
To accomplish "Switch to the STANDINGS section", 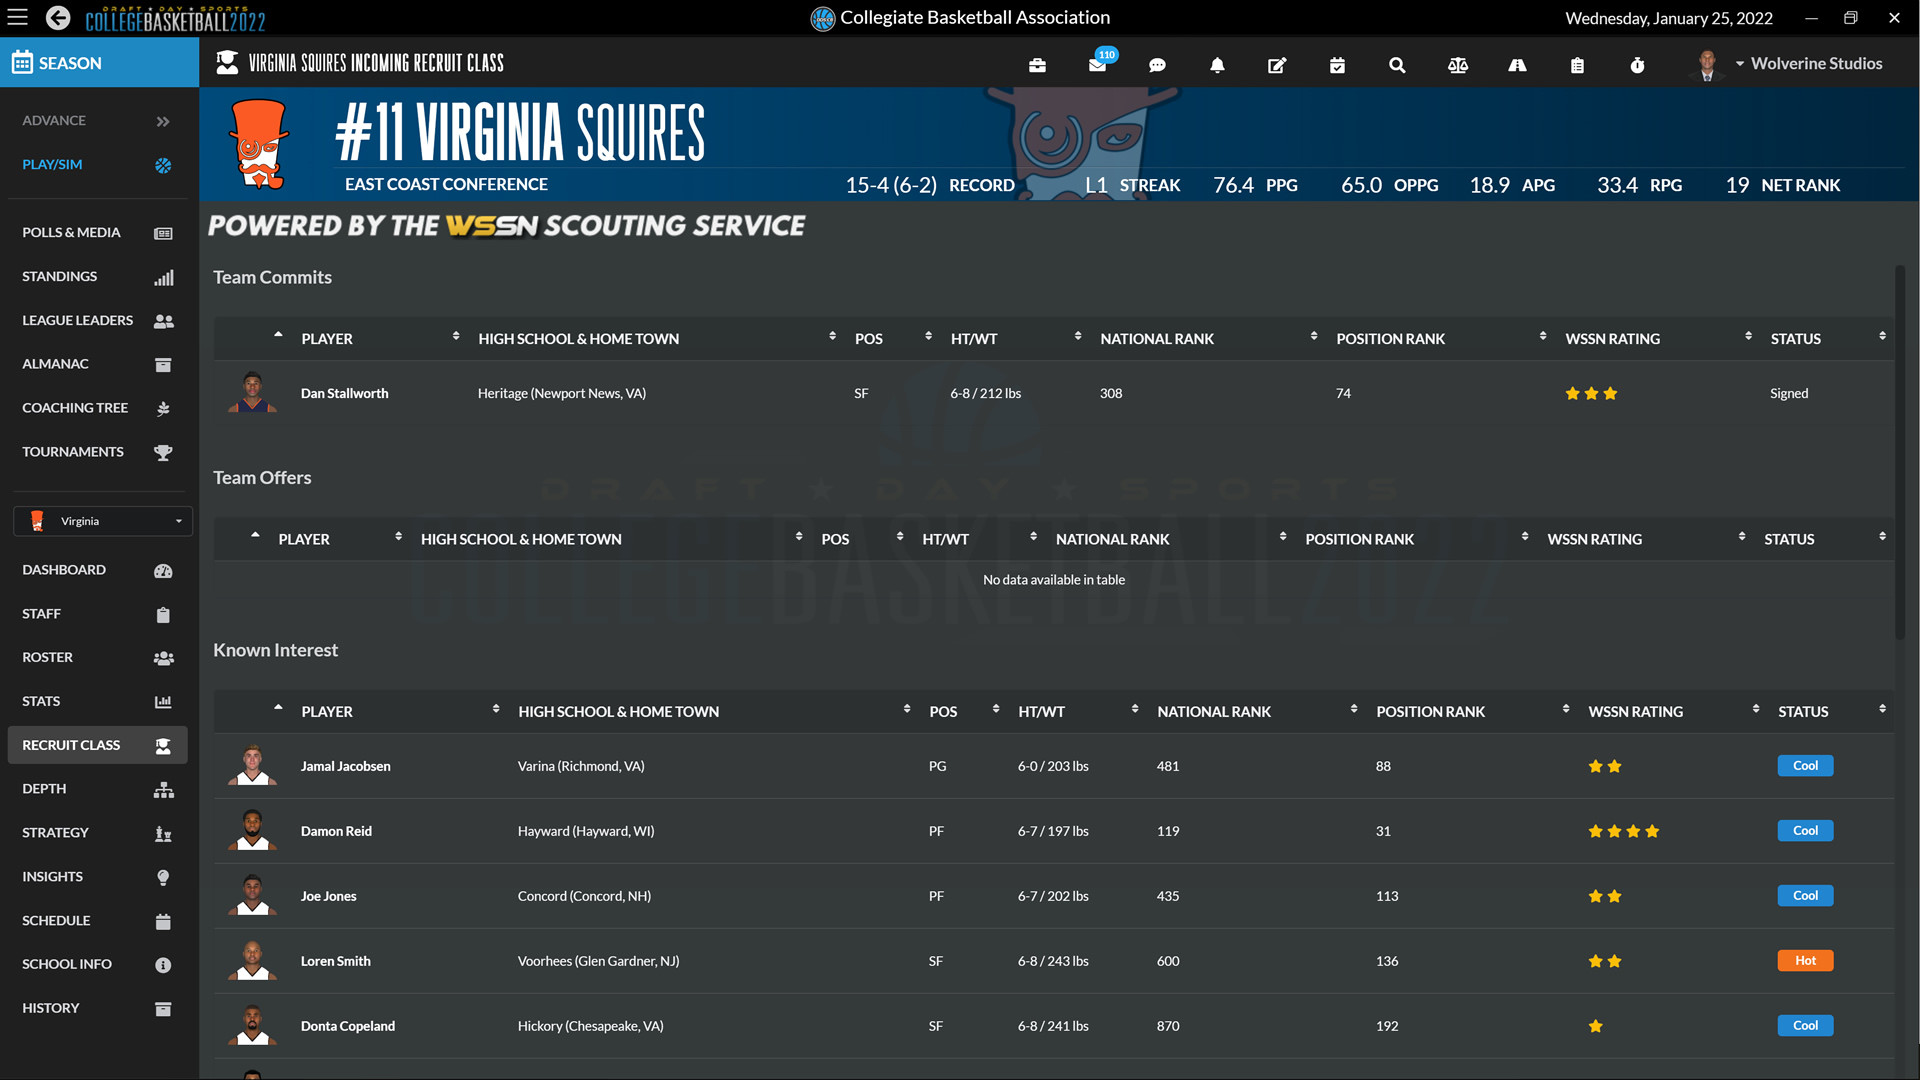I will (x=60, y=276).
